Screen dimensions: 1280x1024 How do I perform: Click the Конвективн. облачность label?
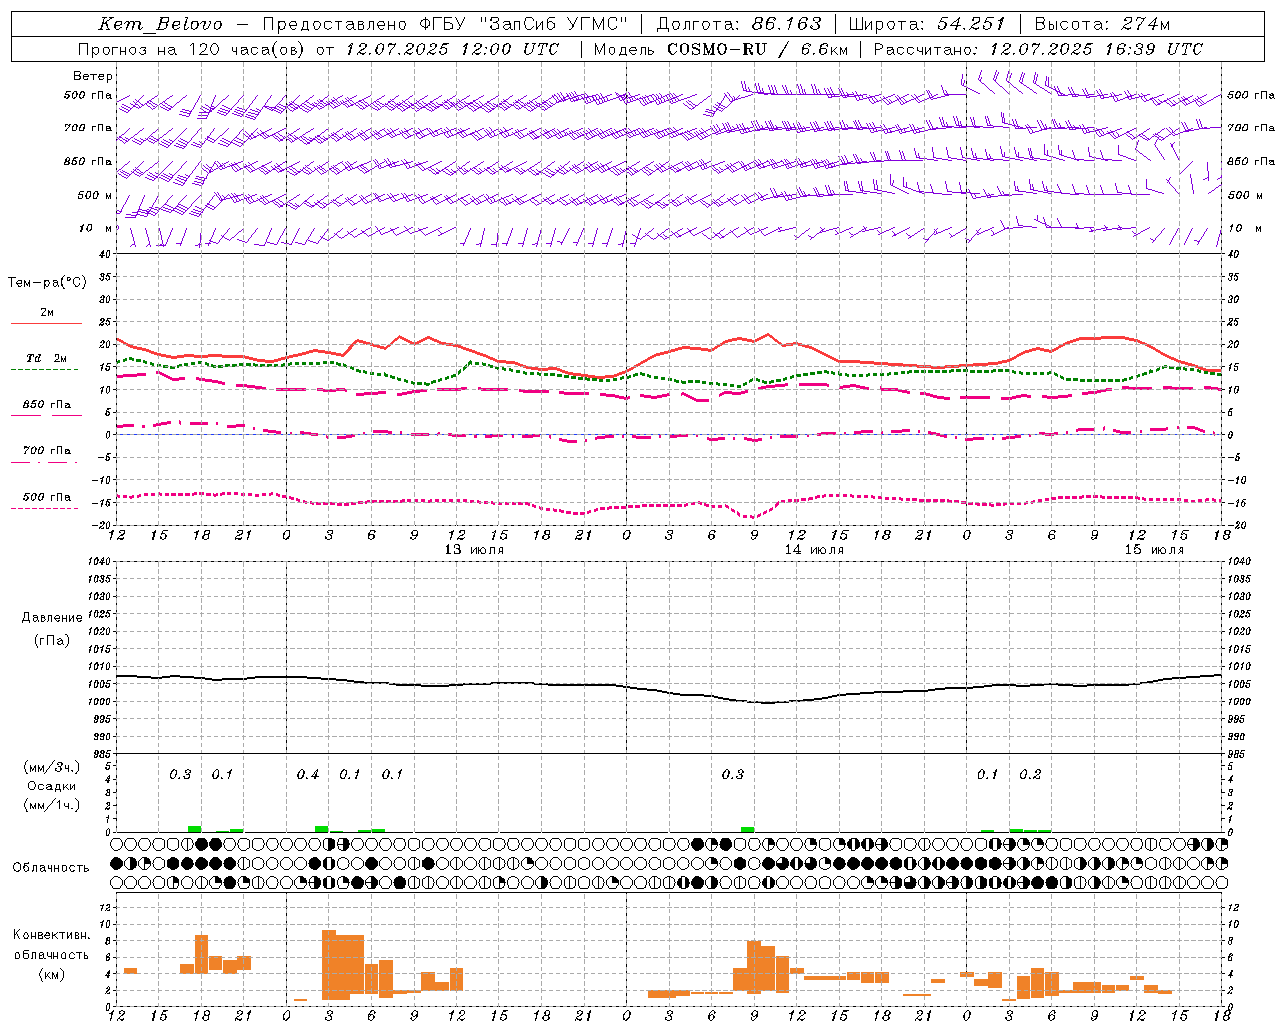point(51,945)
